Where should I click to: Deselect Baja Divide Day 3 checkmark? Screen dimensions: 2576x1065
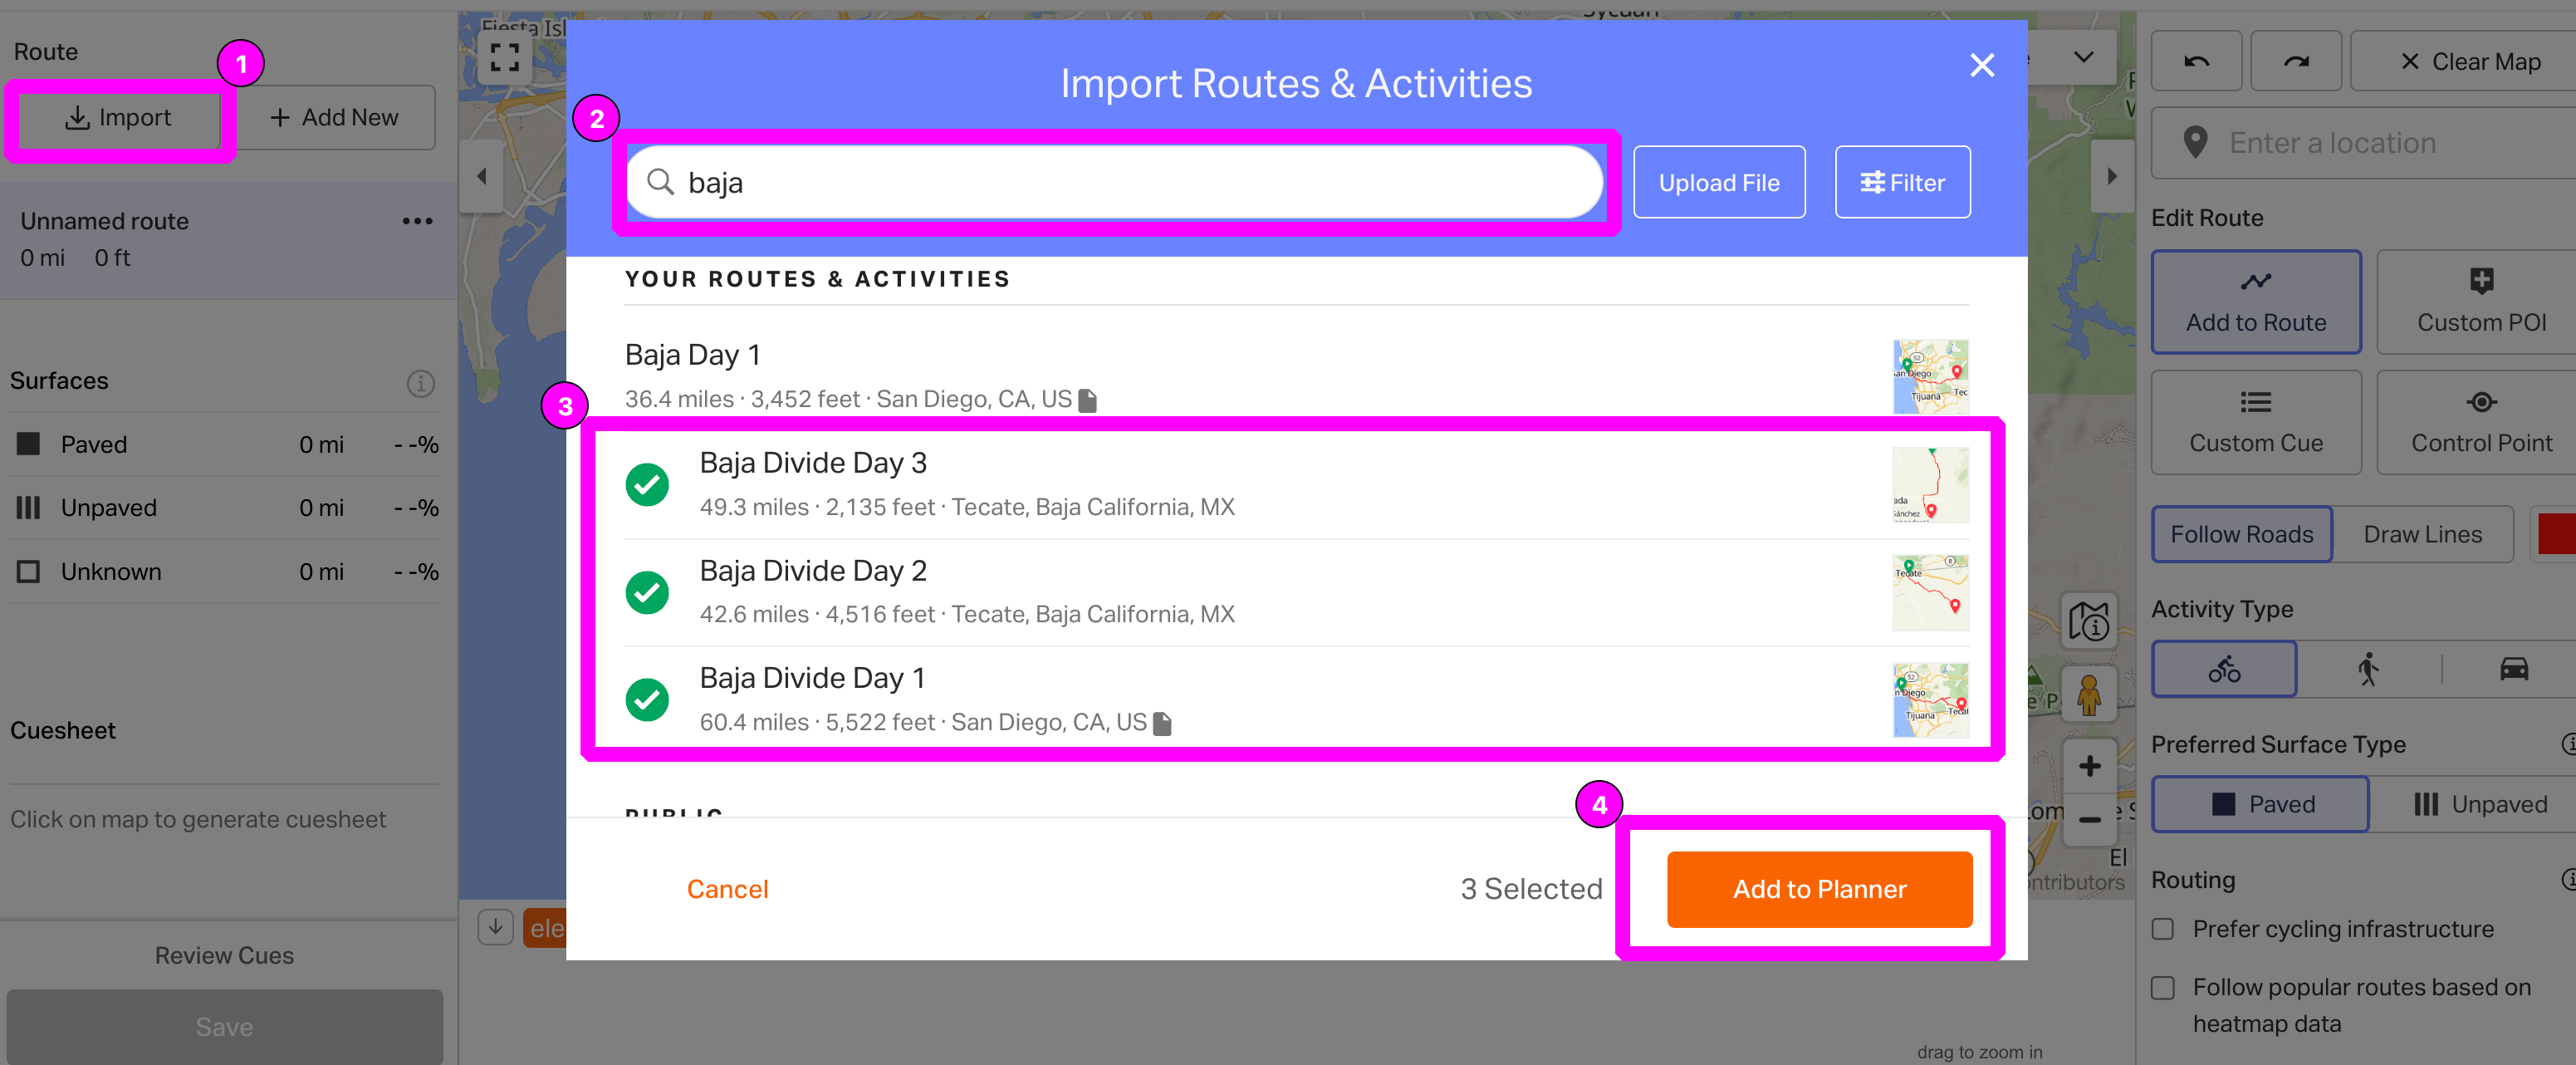(647, 485)
